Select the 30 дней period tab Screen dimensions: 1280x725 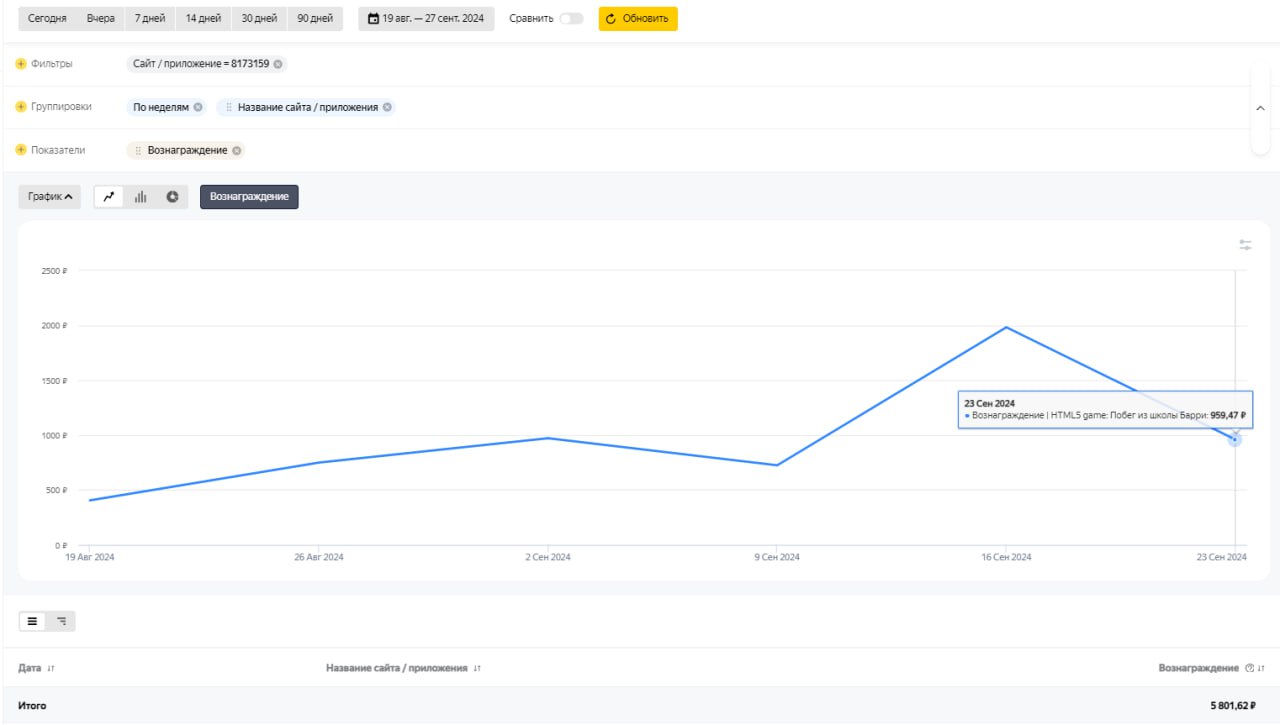pos(259,18)
